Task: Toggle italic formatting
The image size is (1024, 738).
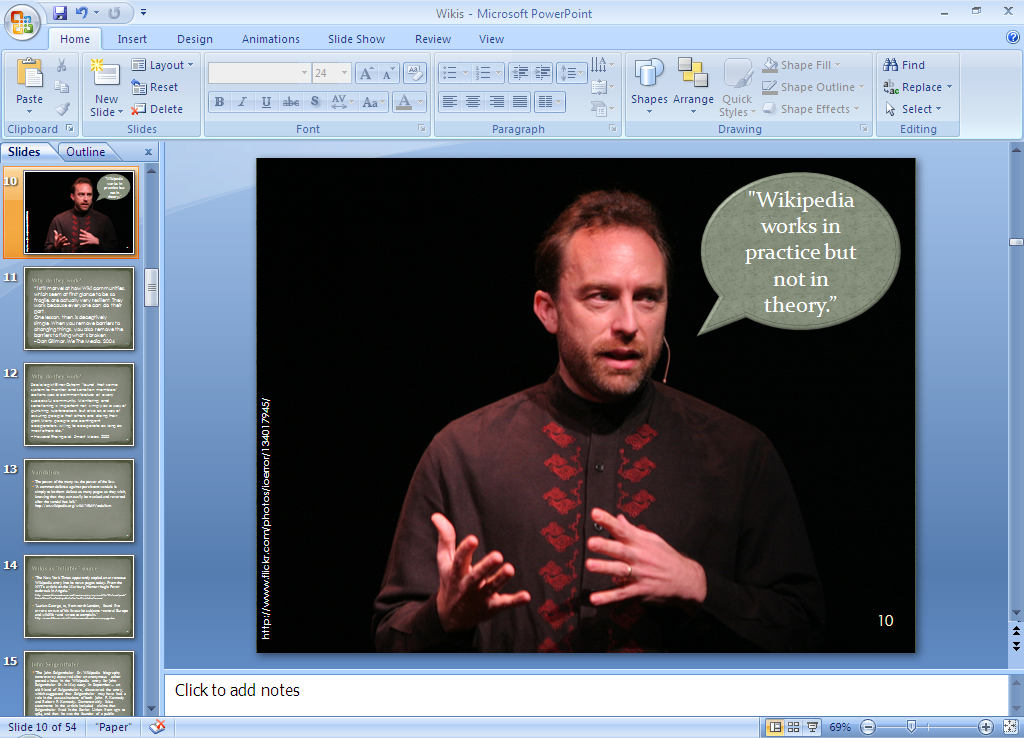Action: [242, 102]
